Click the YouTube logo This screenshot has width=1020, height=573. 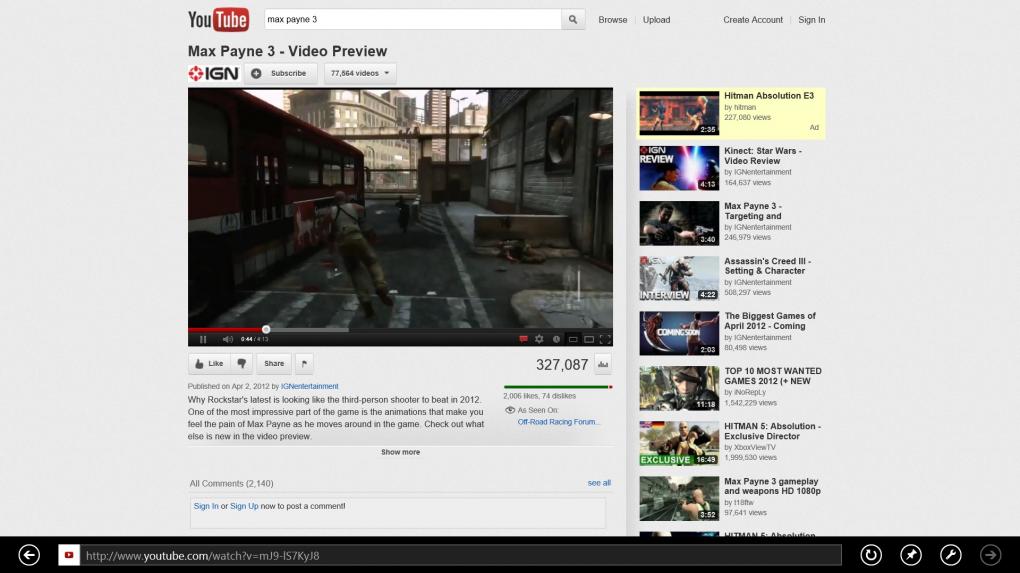[x=219, y=20]
